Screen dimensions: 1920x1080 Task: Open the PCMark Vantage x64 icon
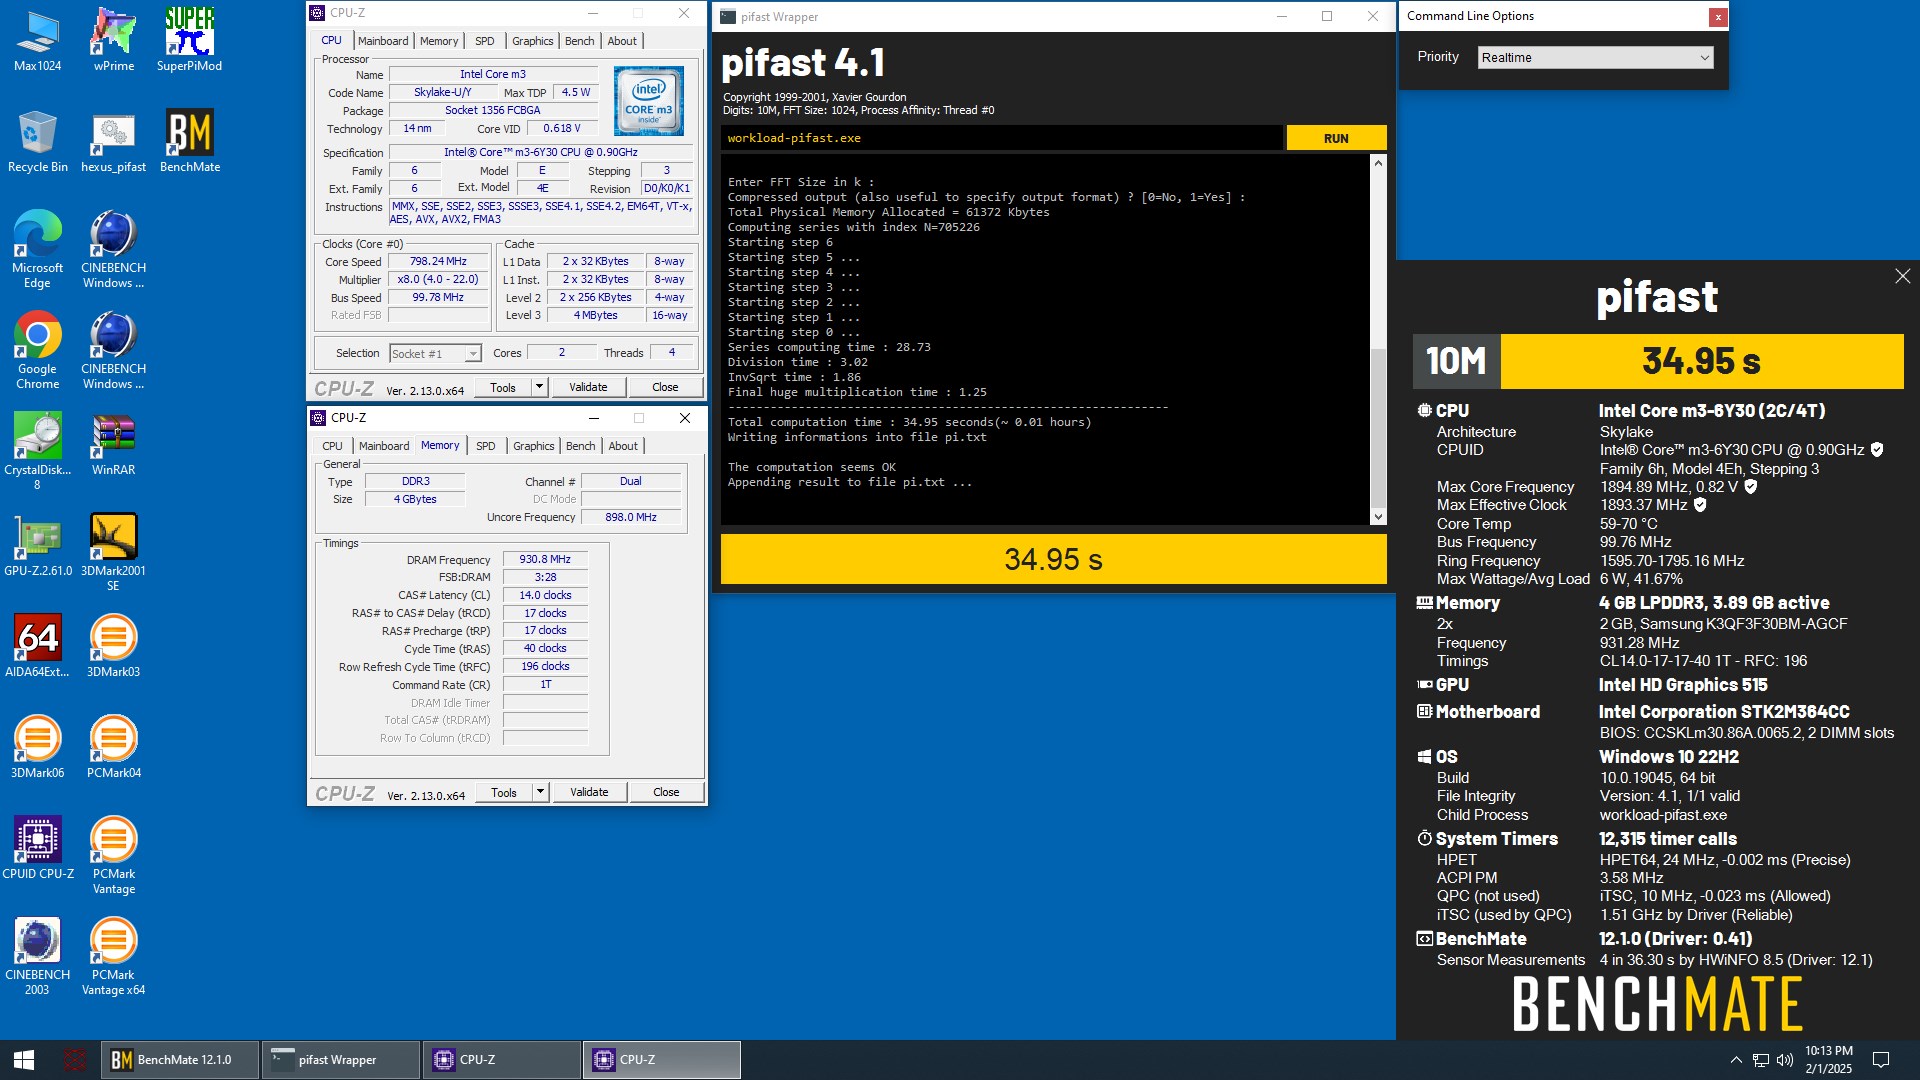pyautogui.click(x=114, y=956)
